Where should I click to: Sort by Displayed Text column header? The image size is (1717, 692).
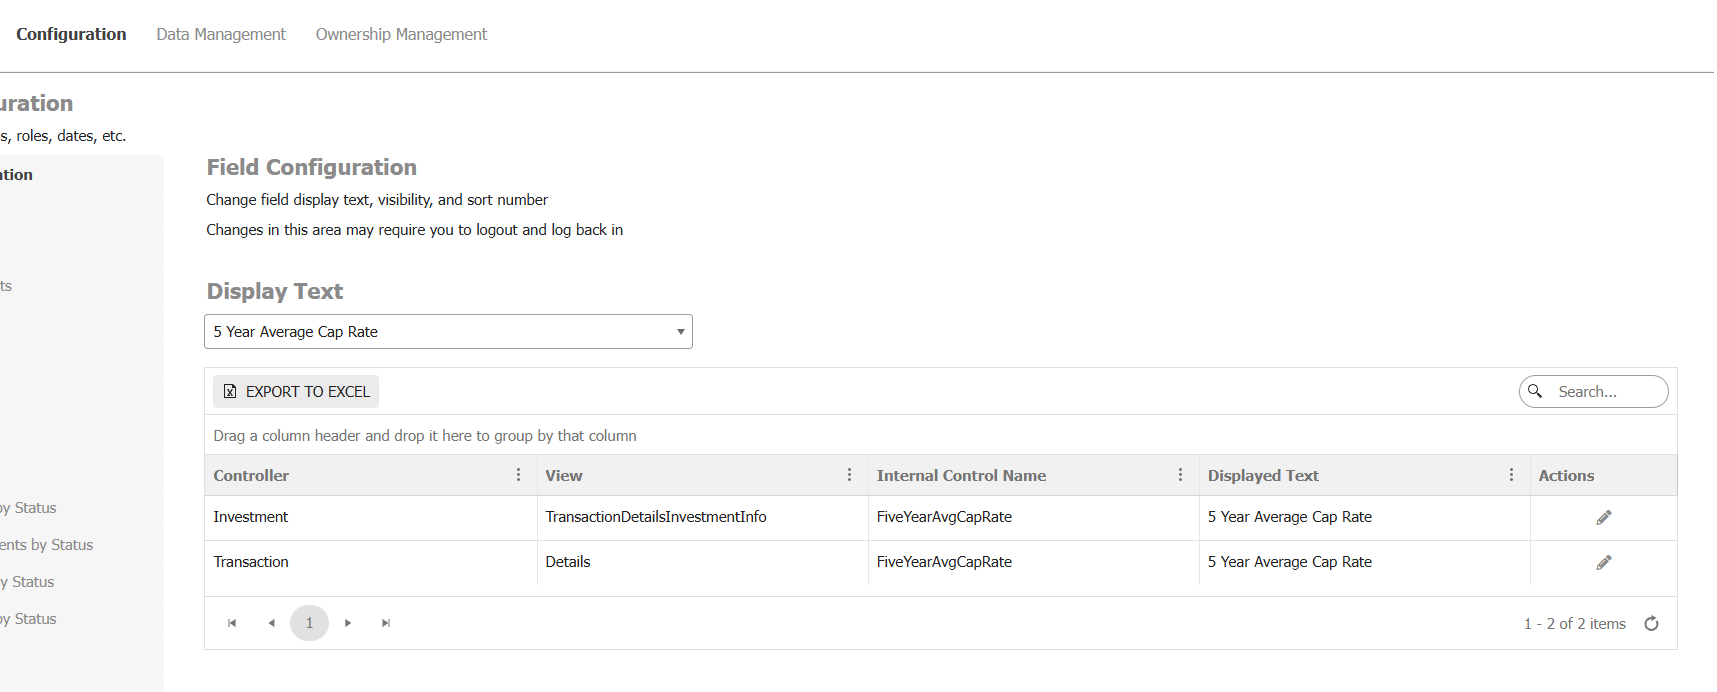pyautogui.click(x=1262, y=476)
